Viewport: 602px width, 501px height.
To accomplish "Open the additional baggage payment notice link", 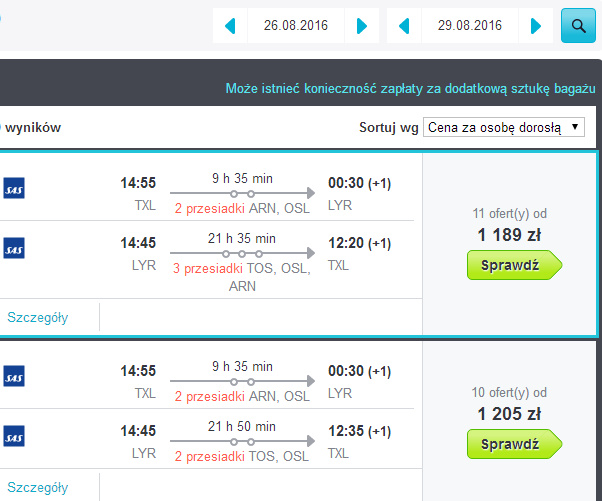I will 410,89.
